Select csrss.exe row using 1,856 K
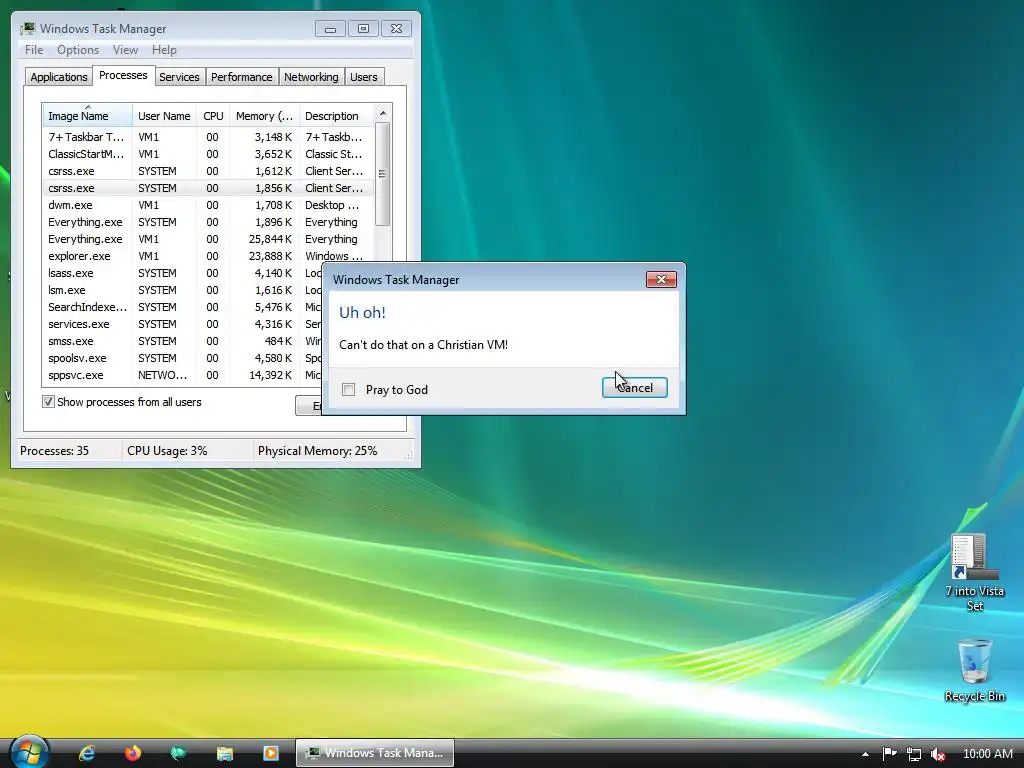Screen dimensions: 1024x768 208,188
